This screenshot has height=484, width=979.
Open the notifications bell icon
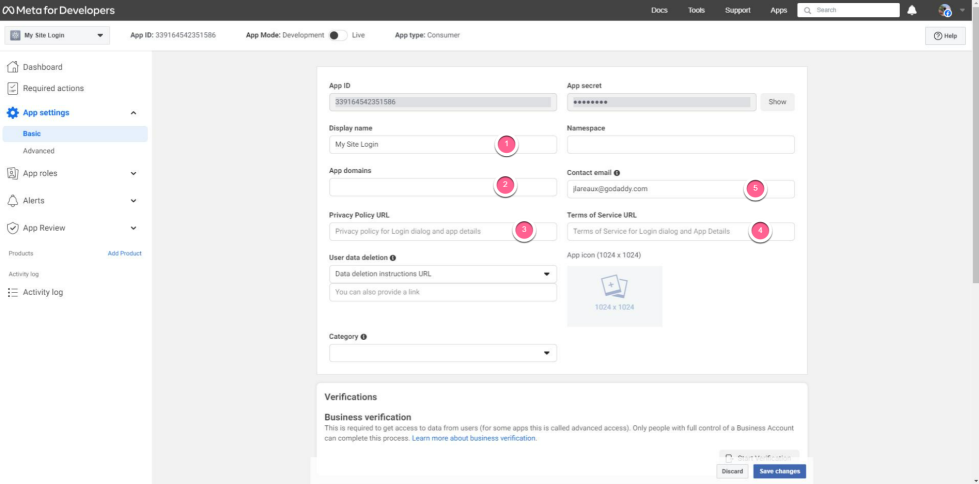(912, 11)
